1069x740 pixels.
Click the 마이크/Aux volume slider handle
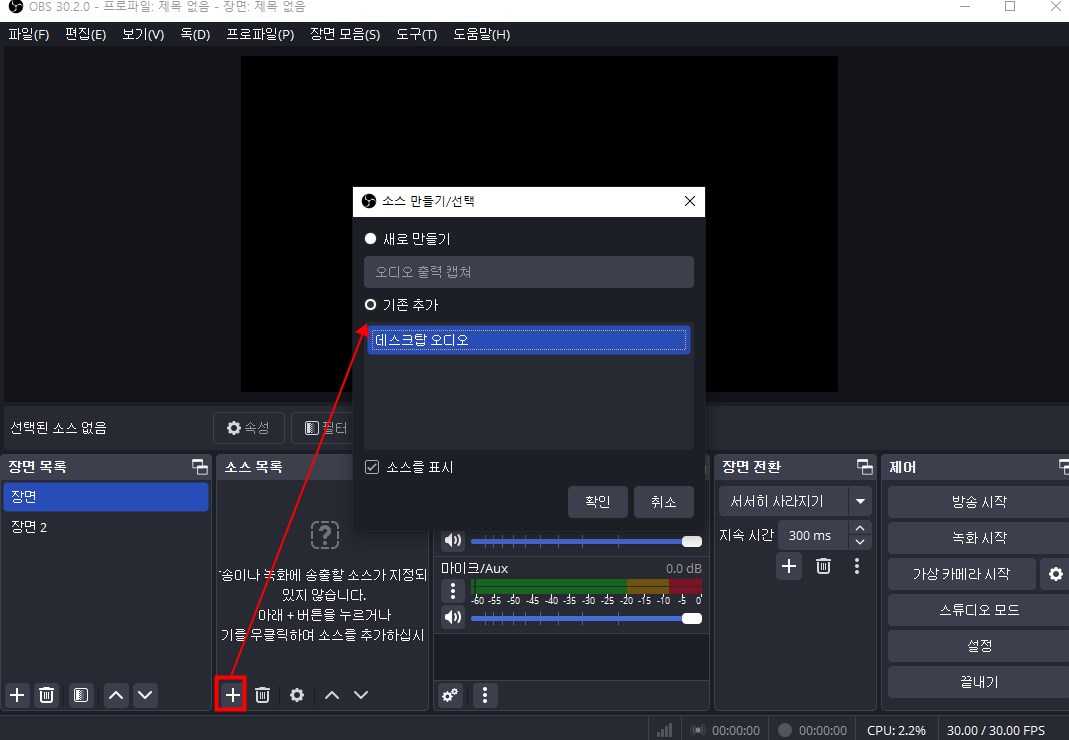click(692, 617)
